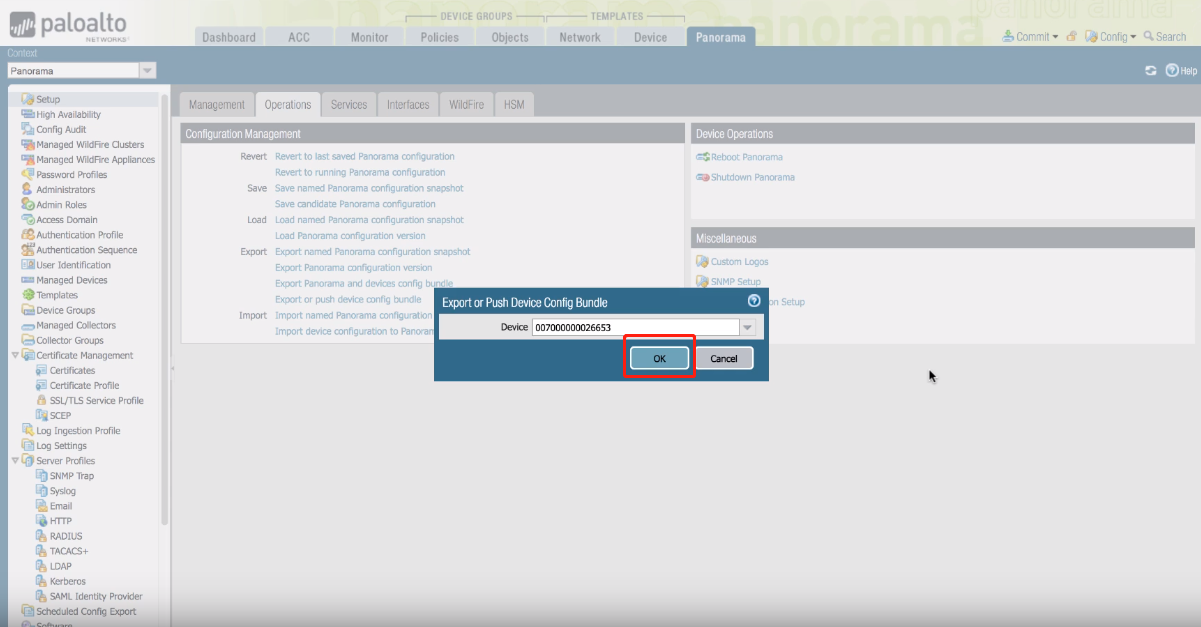Cancel the Export or Push dialog
This screenshot has height=627, width=1201.
point(723,359)
